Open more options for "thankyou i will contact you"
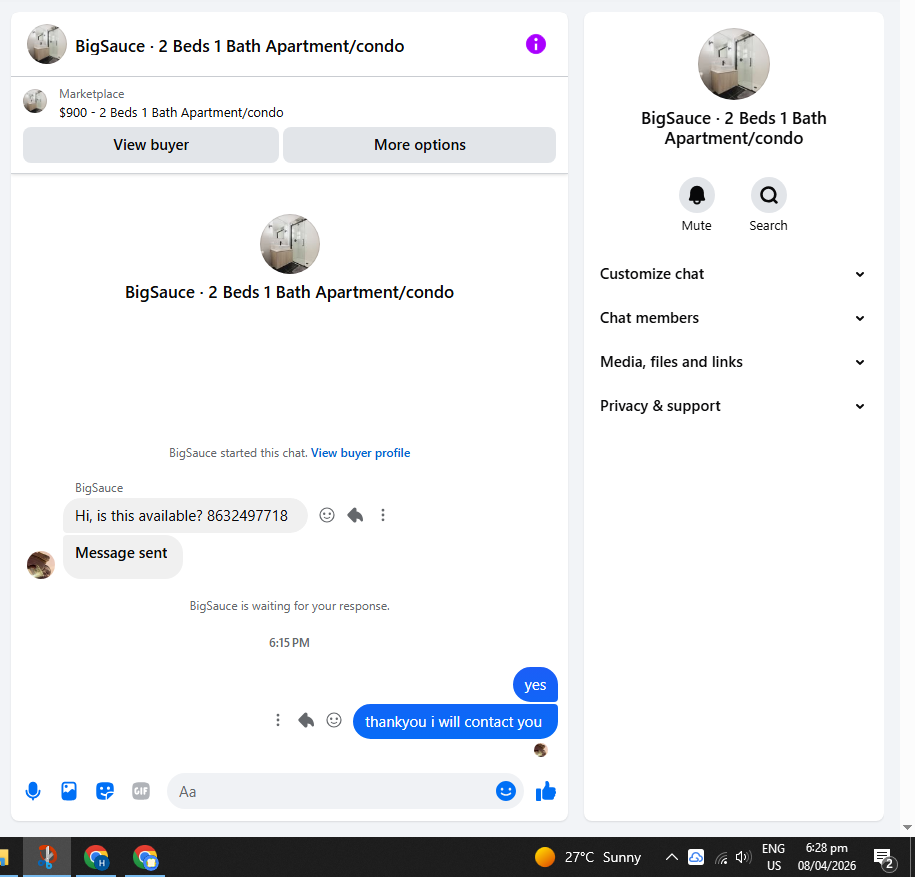The width and height of the screenshot is (915, 877). coord(278,721)
